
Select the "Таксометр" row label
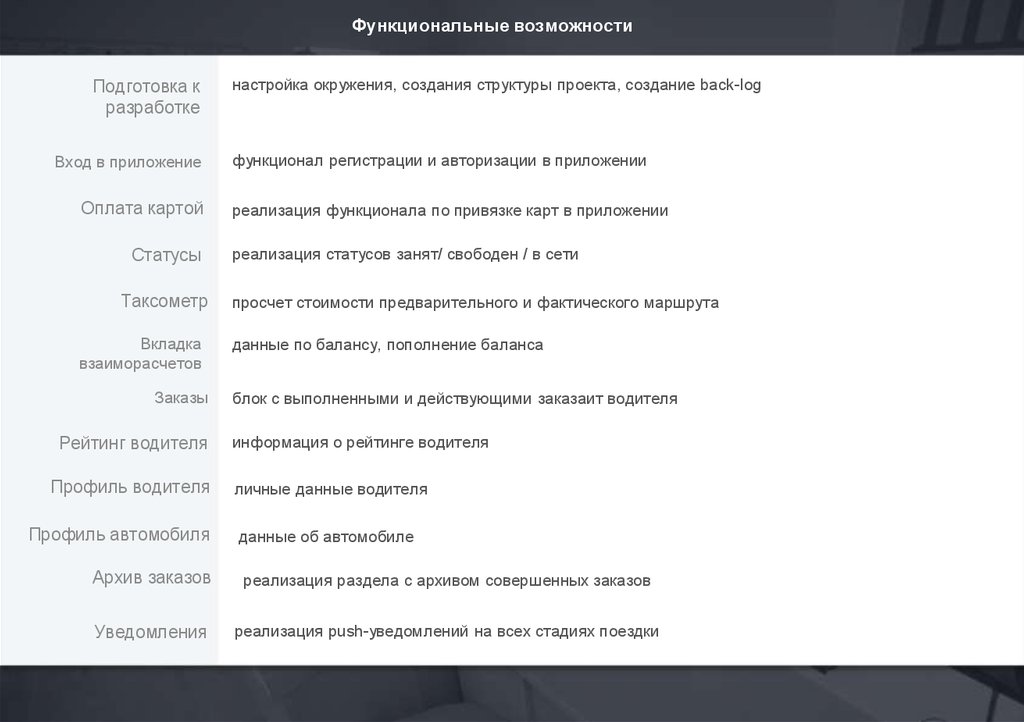click(164, 300)
